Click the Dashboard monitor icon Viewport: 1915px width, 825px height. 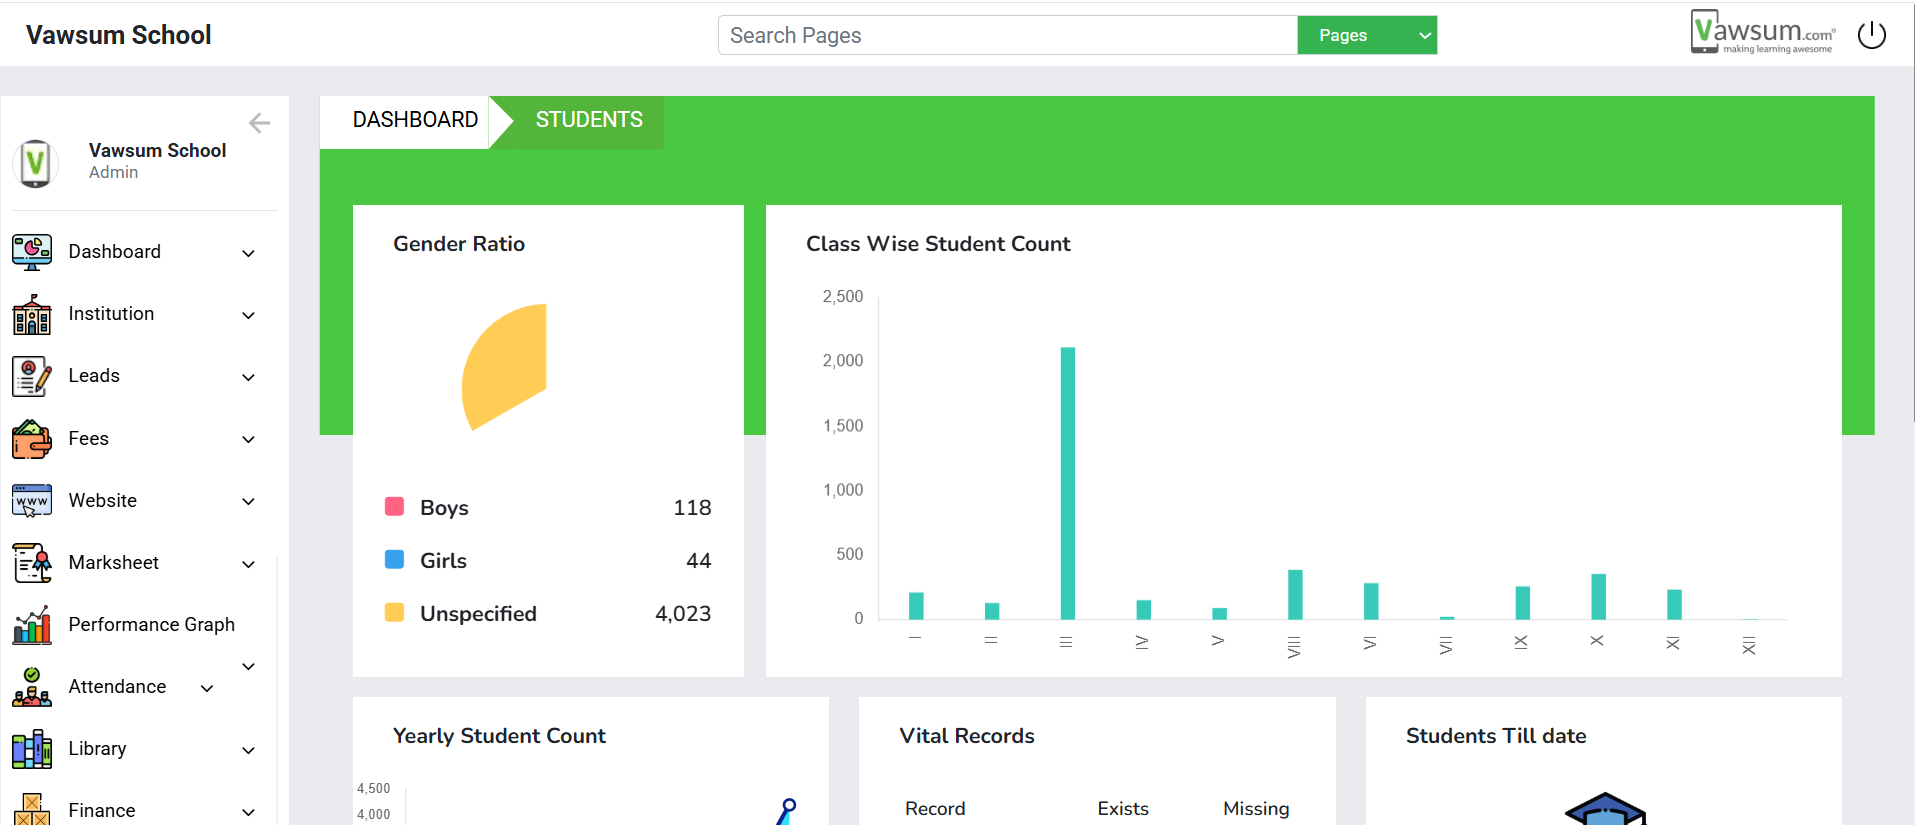pos(32,252)
